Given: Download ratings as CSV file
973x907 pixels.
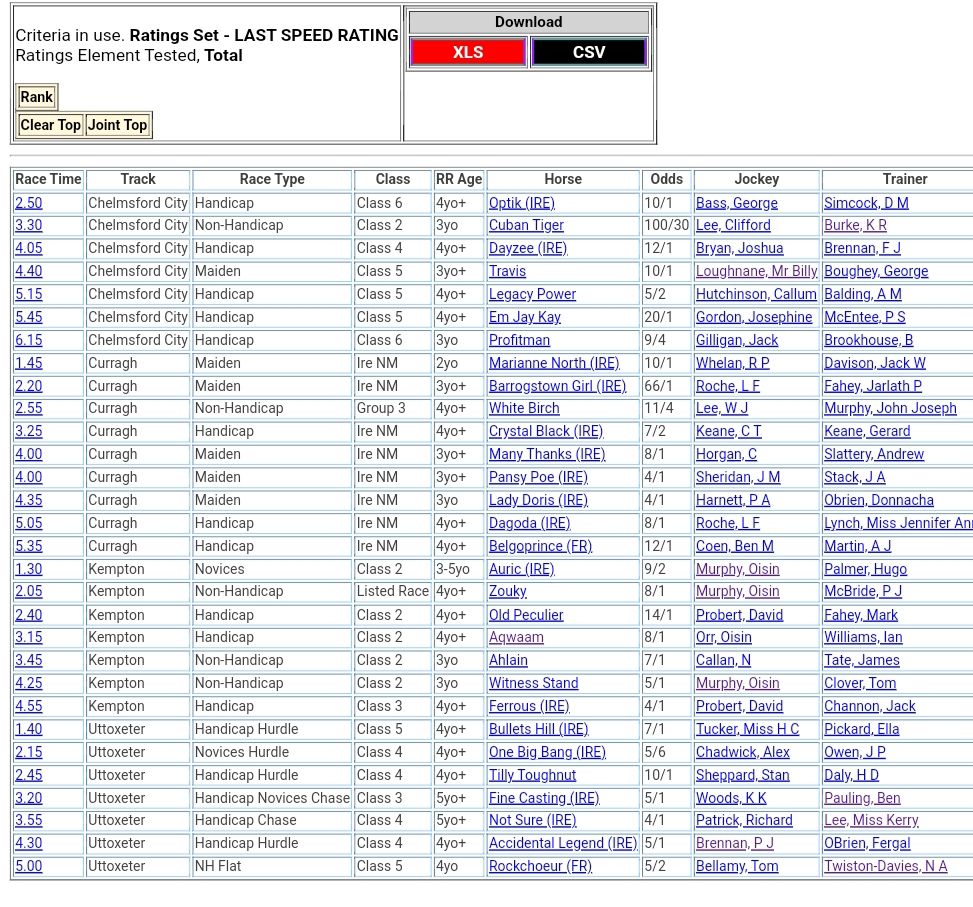Looking at the screenshot, I should (x=588, y=52).
